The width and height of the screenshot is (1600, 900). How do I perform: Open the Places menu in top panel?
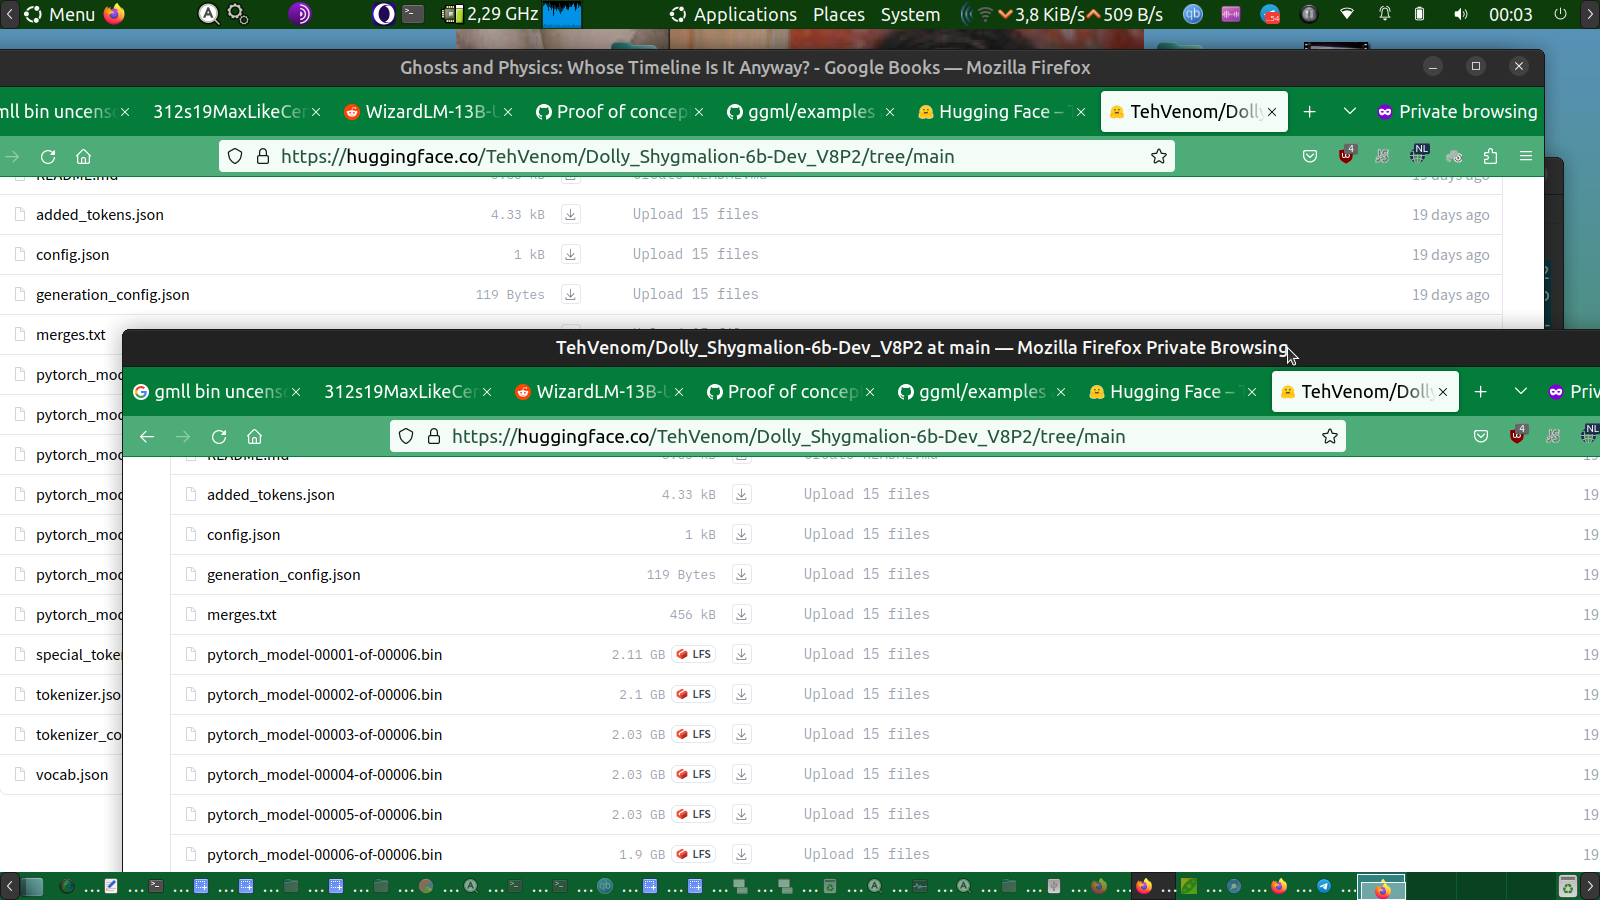click(x=838, y=14)
